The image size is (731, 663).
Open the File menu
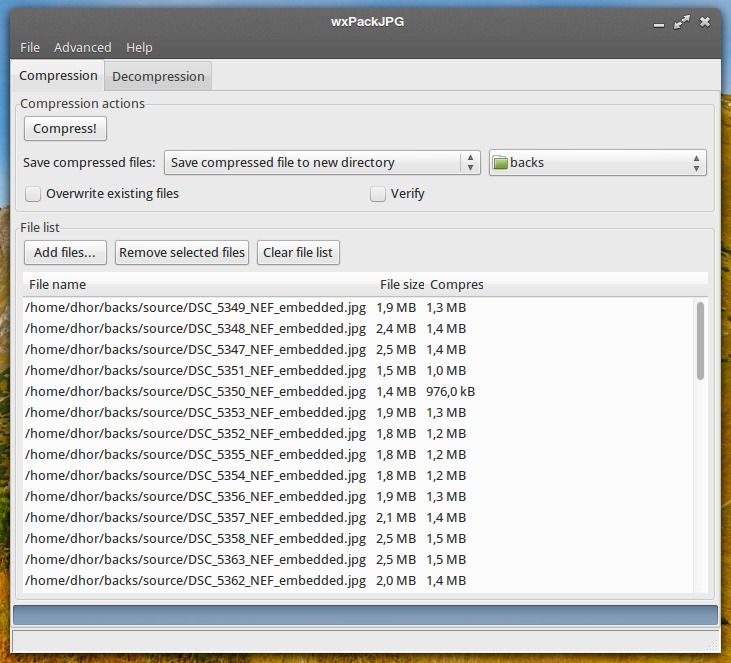coord(30,48)
